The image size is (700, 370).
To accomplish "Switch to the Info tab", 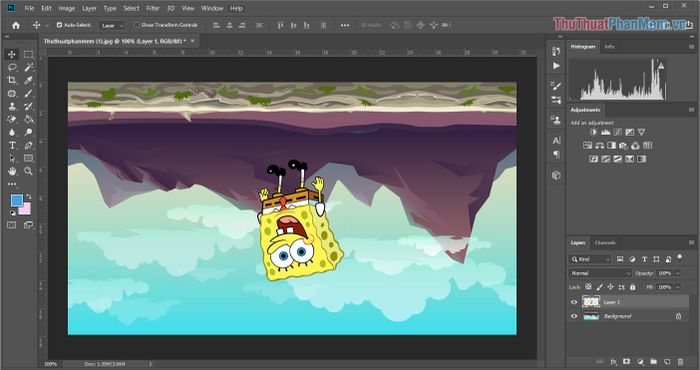I will pyautogui.click(x=609, y=46).
